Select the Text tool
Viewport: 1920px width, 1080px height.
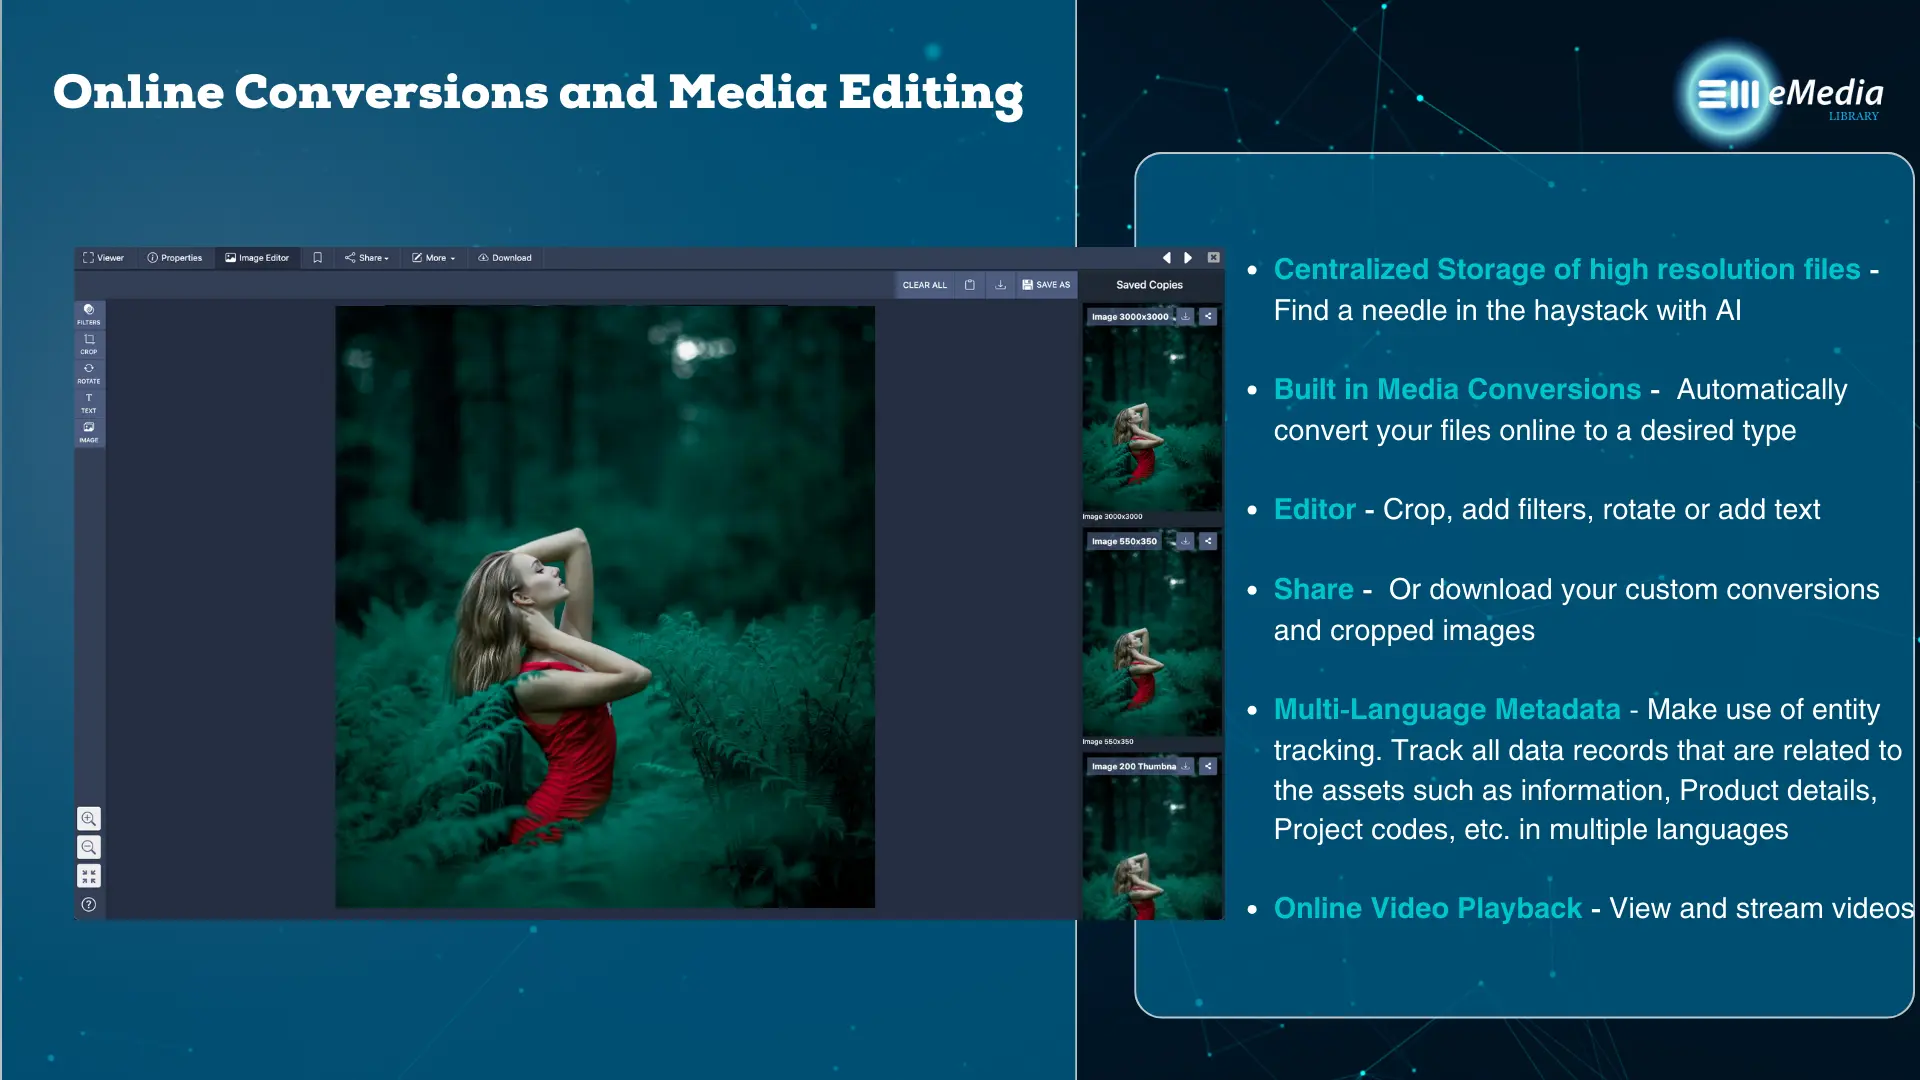tap(89, 402)
